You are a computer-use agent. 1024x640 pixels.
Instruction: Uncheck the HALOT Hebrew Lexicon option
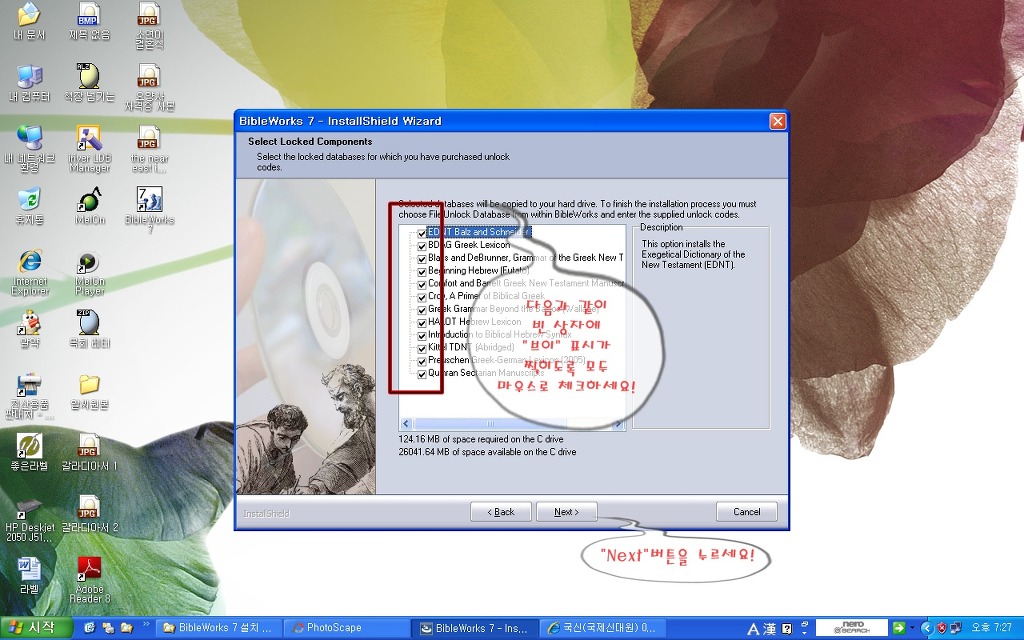421,320
